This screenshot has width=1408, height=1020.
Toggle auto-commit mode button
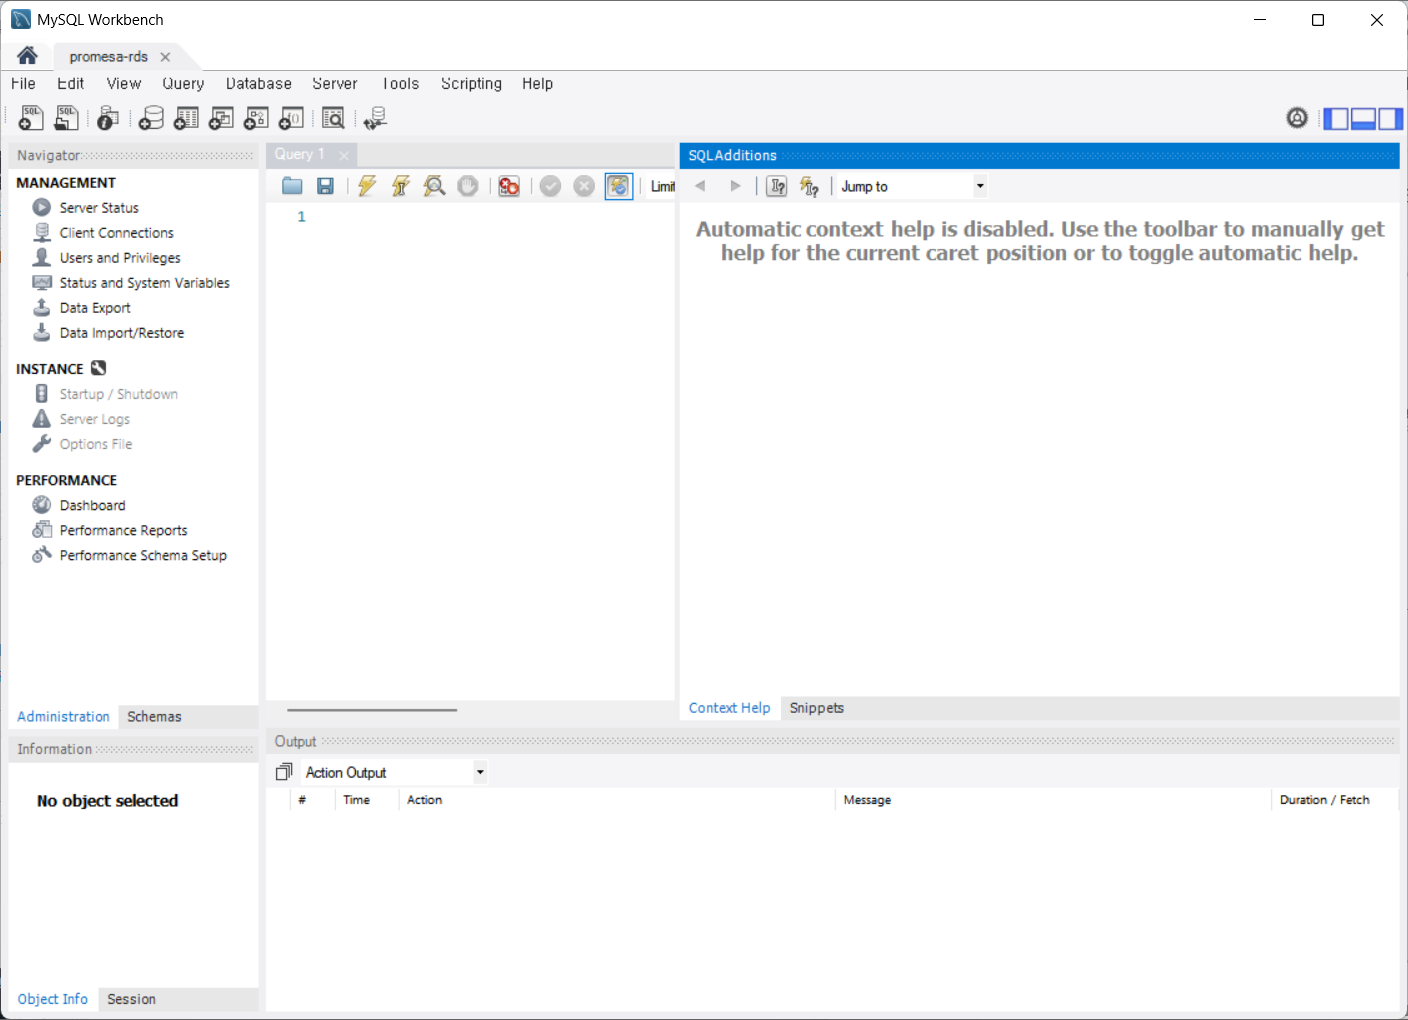coord(619,186)
